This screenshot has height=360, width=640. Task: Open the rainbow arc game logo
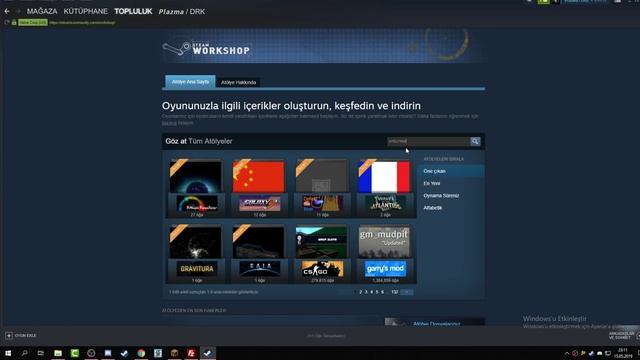point(197,203)
